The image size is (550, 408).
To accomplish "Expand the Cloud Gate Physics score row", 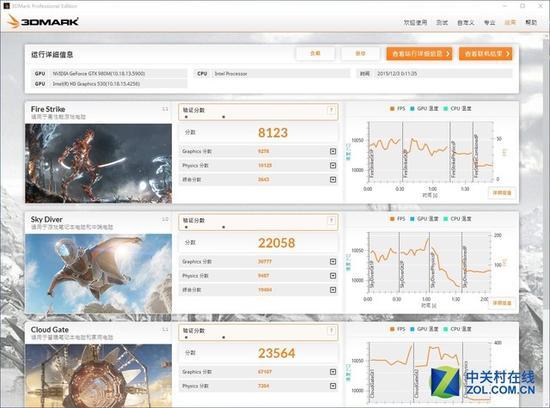I will (333, 386).
